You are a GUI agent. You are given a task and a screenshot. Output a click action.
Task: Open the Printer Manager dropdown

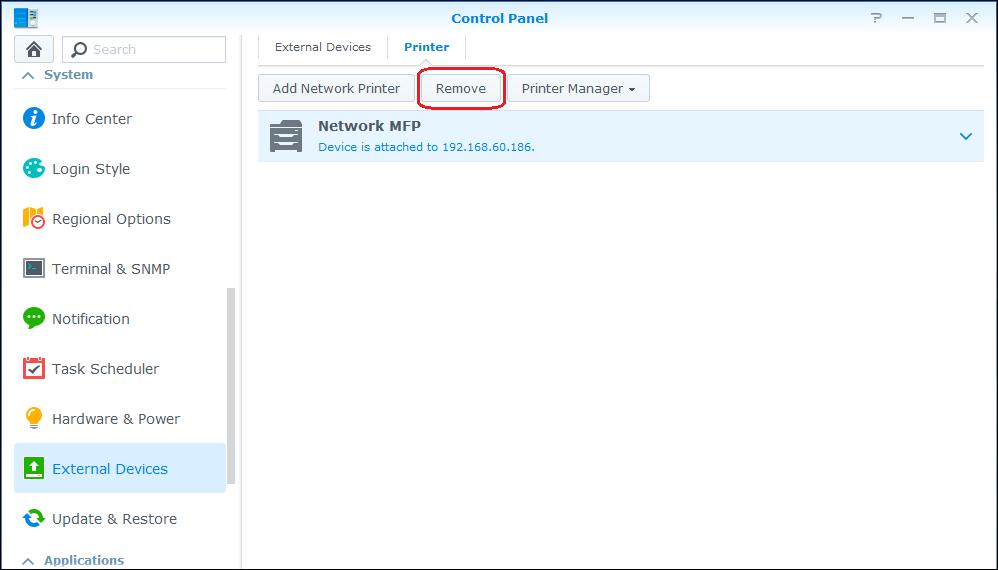click(x=578, y=88)
